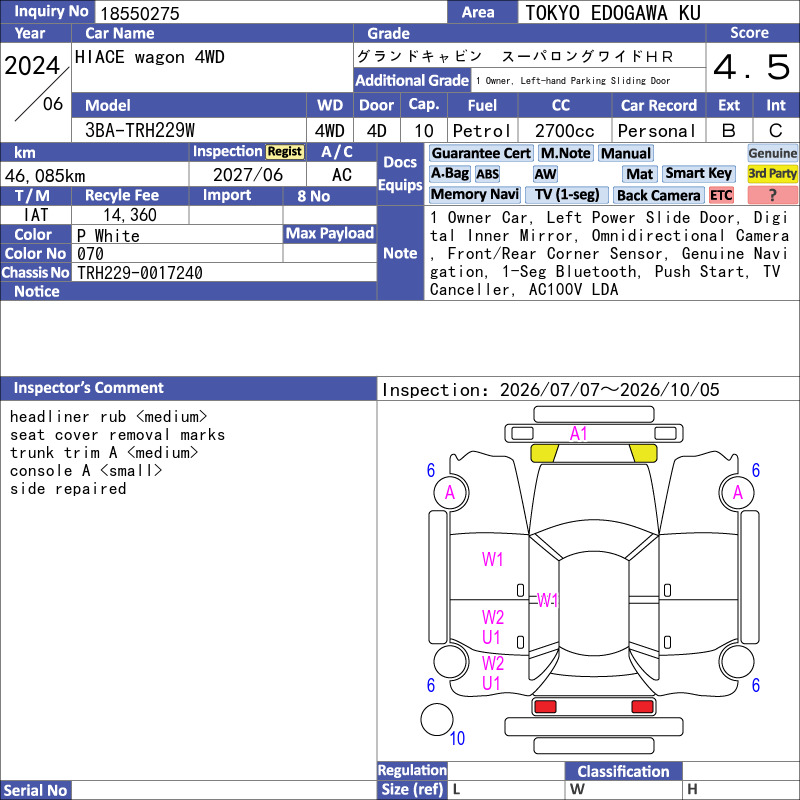Click the left front wheel A marker
This screenshot has width=800, height=800.
pyautogui.click(x=451, y=492)
